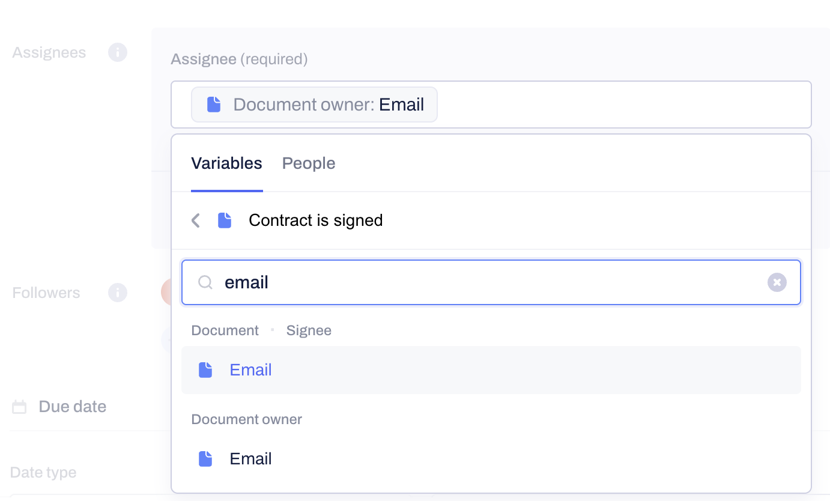The width and height of the screenshot is (830, 501).
Task: Click the Contract is signed heading
Action: point(315,220)
